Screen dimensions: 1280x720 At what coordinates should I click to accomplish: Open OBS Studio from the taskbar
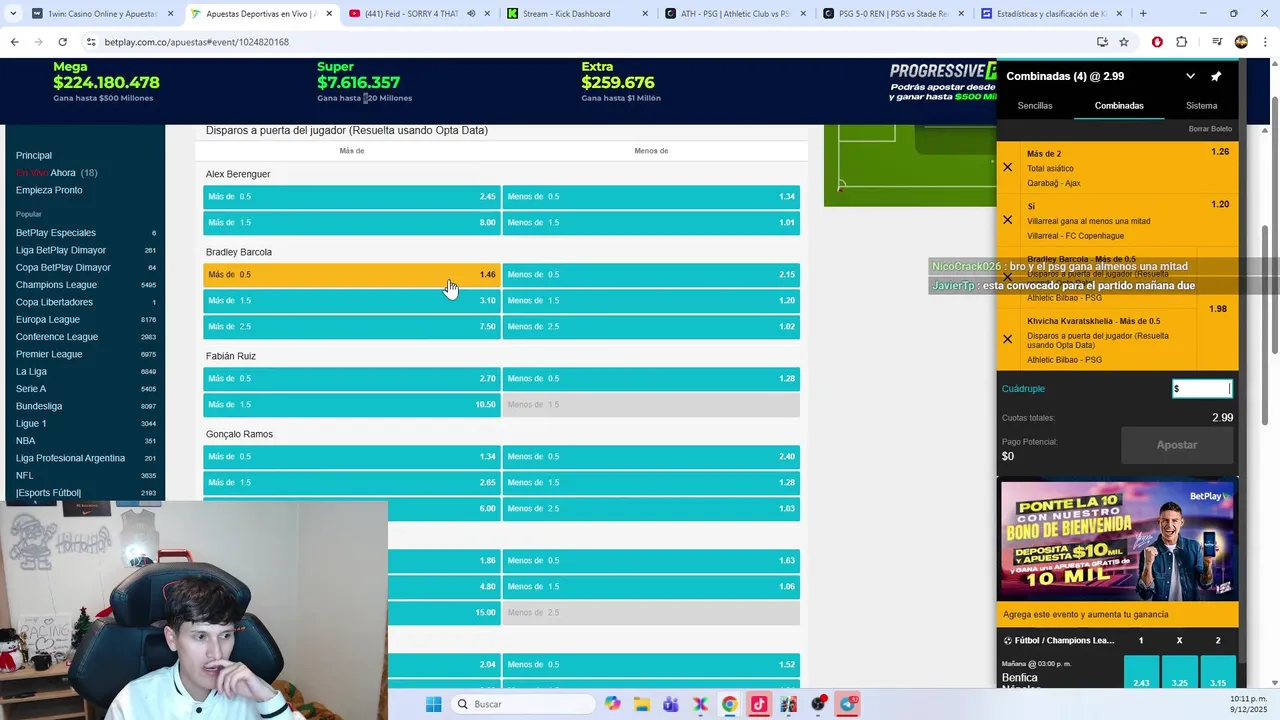[x=818, y=704]
